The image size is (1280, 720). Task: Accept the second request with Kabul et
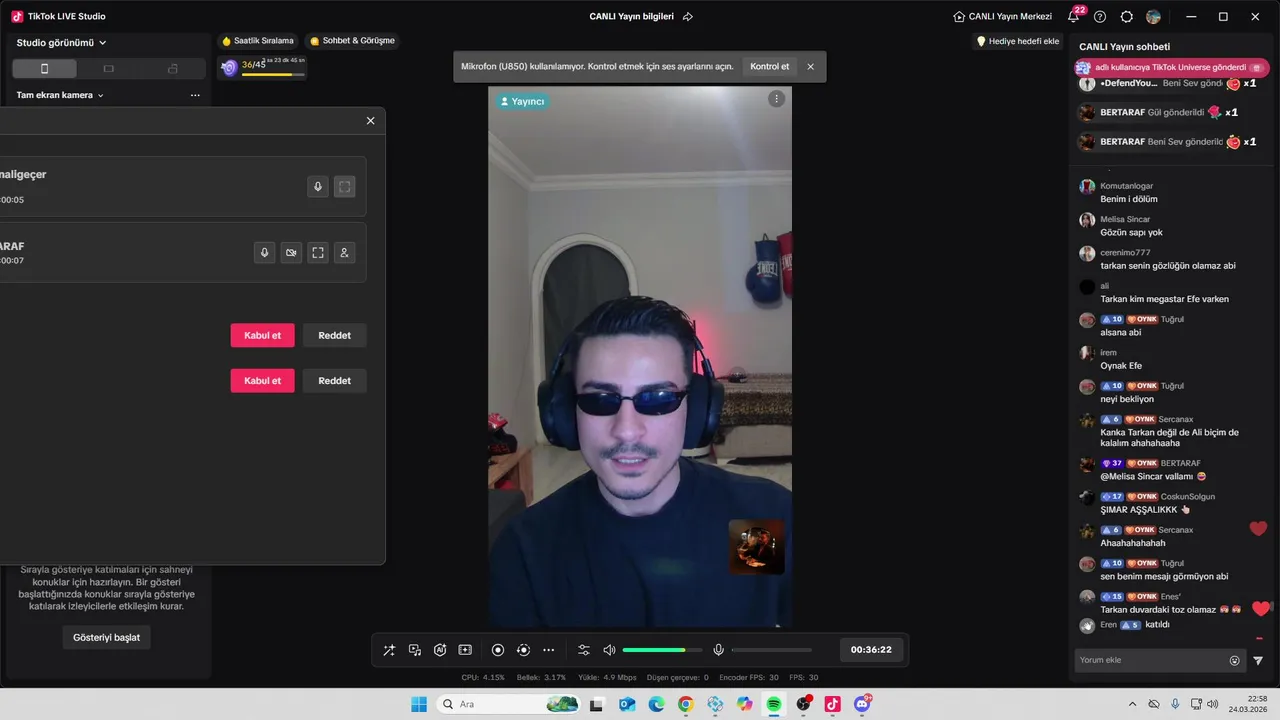(263, 380)
